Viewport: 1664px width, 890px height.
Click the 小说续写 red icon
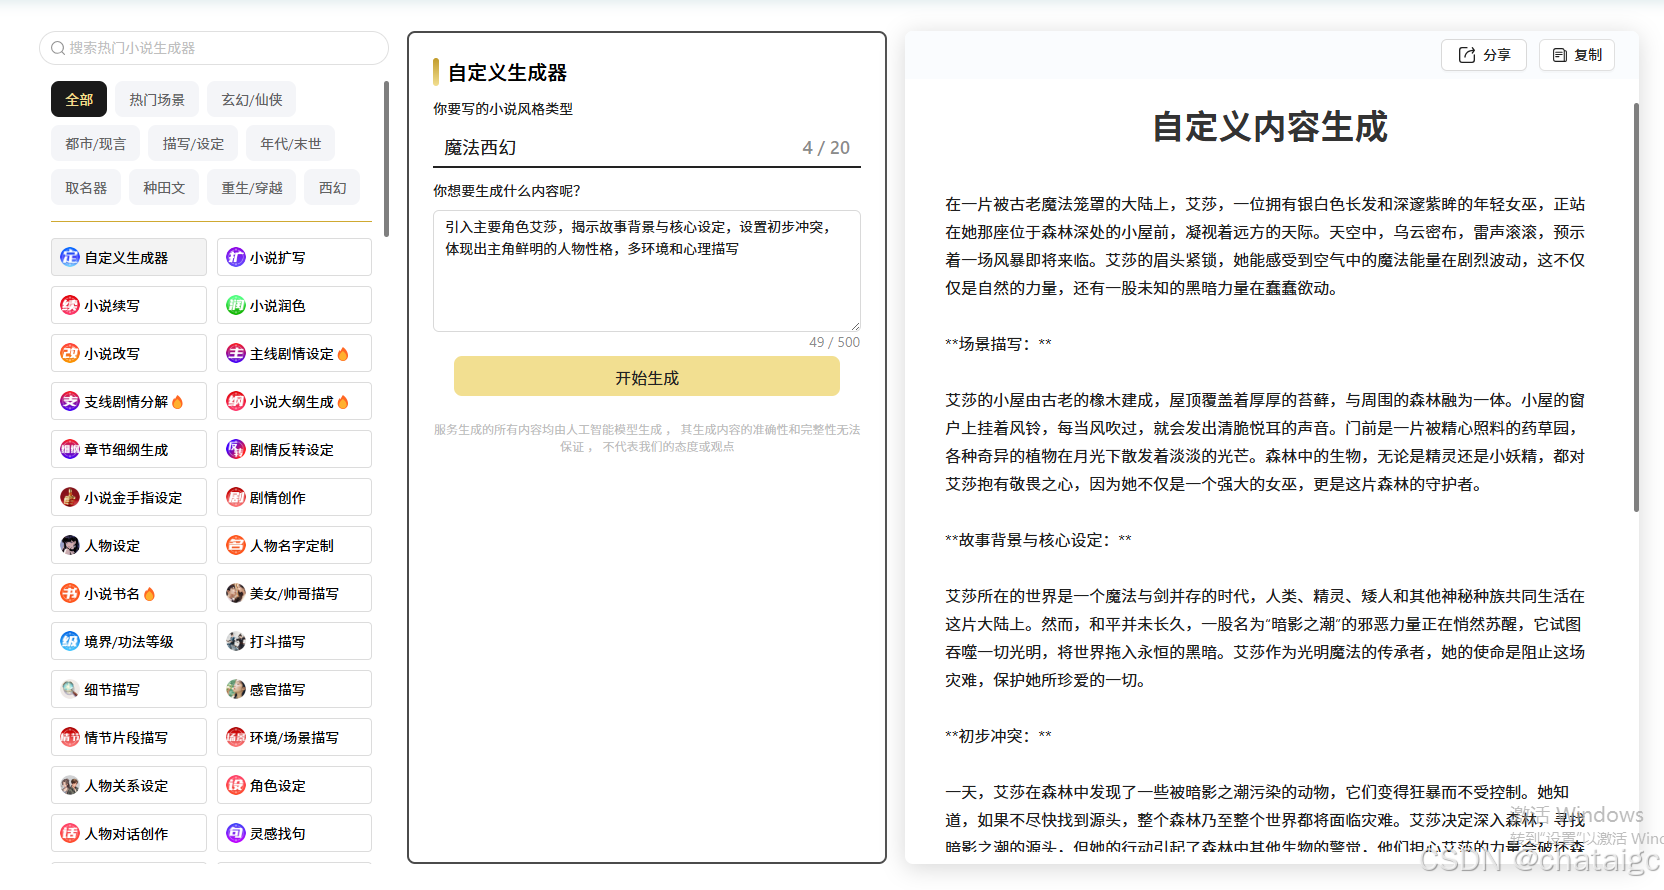coord(70,305)
